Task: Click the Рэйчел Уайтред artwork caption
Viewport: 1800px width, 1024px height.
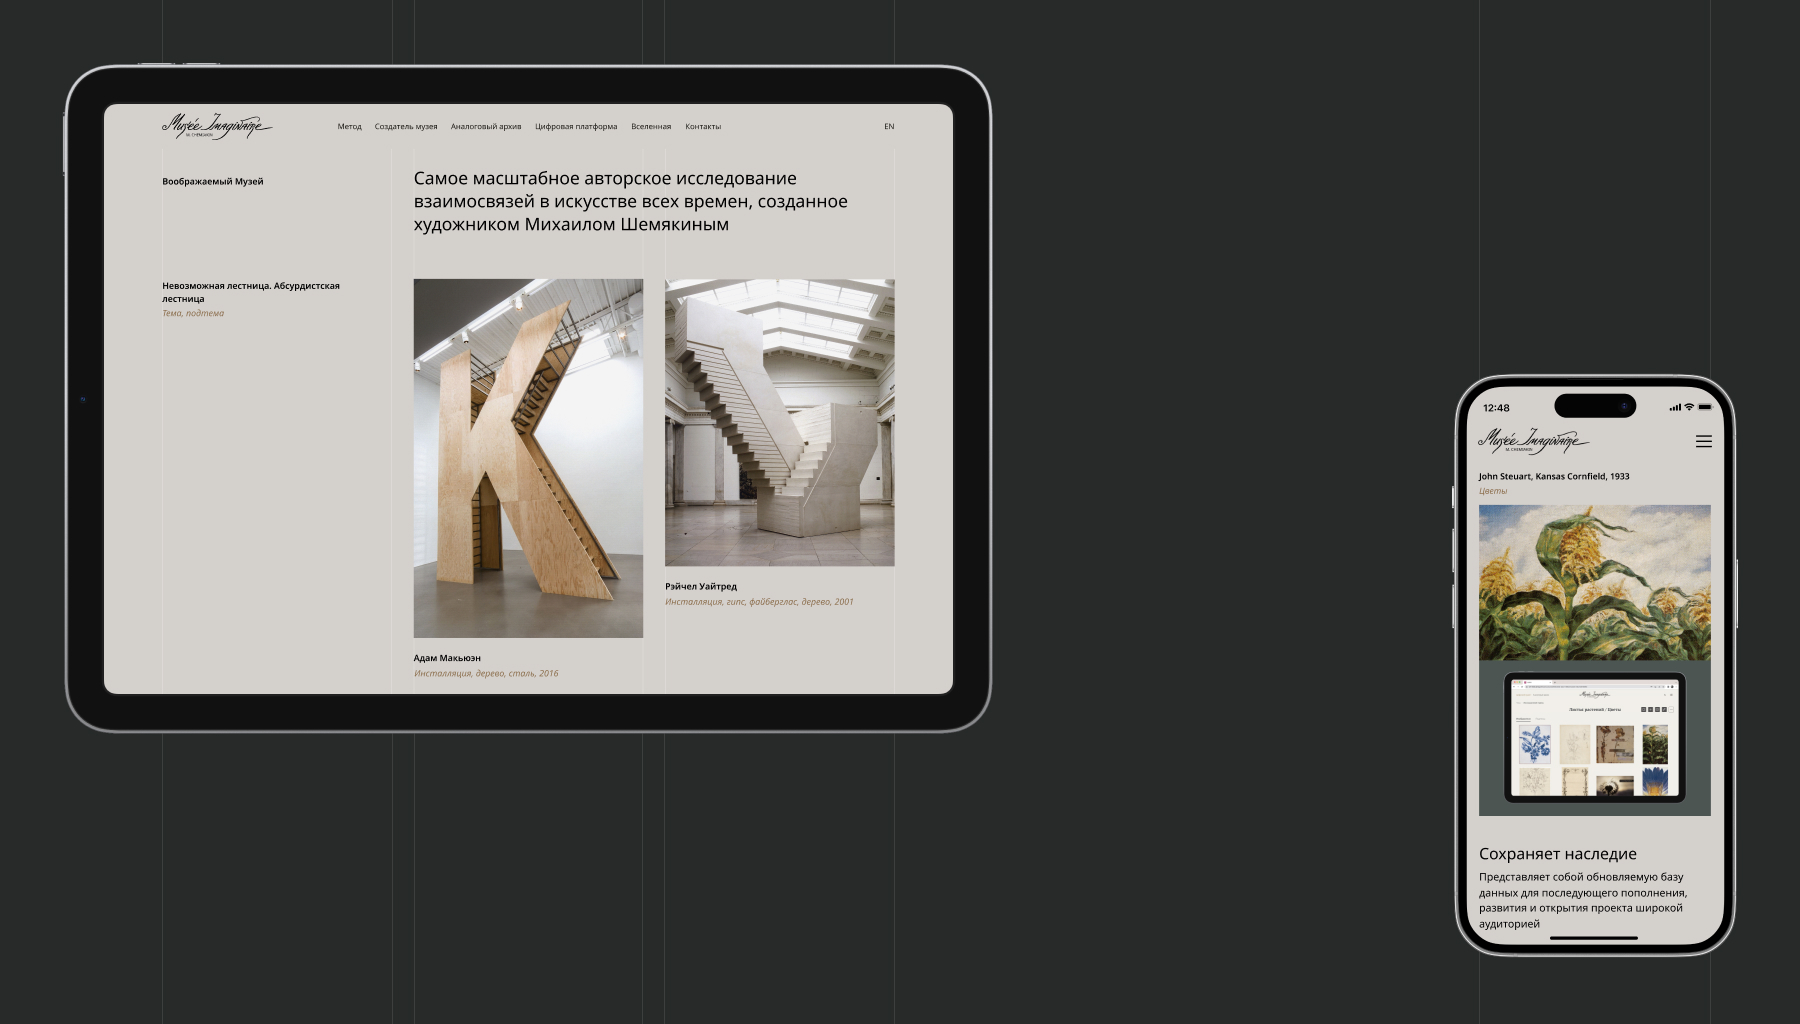Action: 701,586
